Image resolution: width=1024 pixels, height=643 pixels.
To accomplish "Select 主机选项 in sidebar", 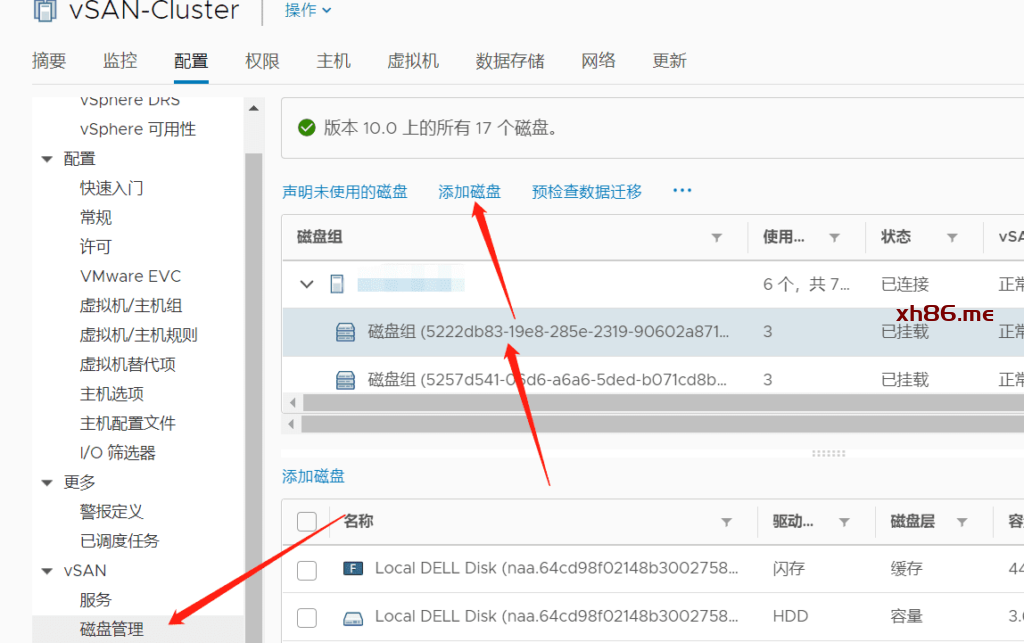I will 112,394.
